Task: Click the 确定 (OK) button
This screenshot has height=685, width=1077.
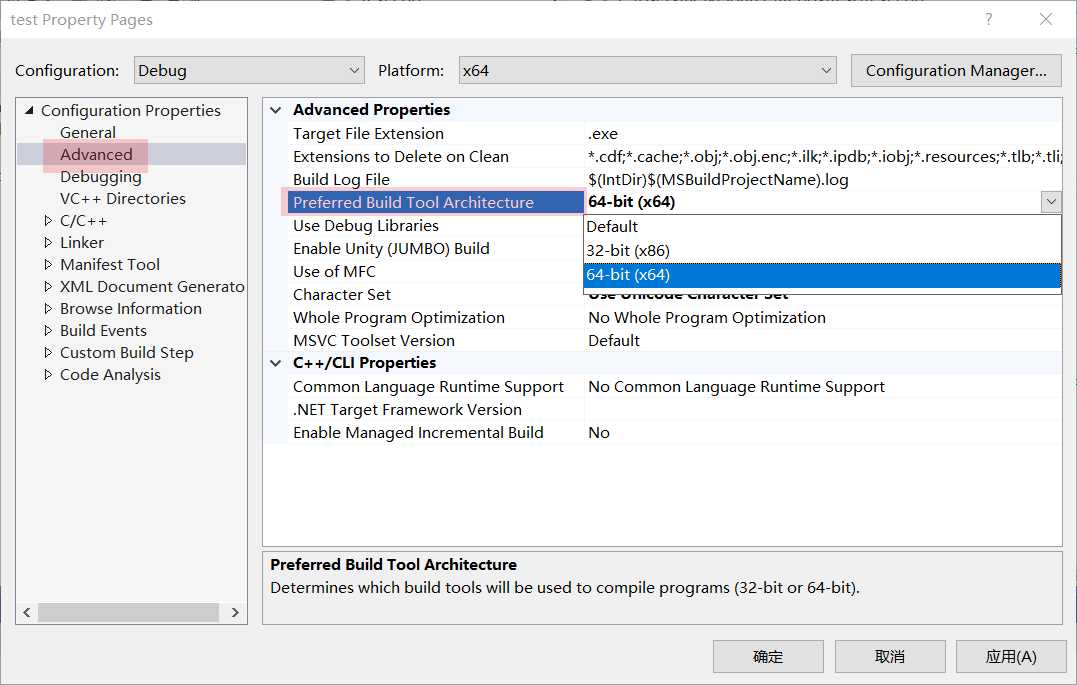Action: coord(768,657)
